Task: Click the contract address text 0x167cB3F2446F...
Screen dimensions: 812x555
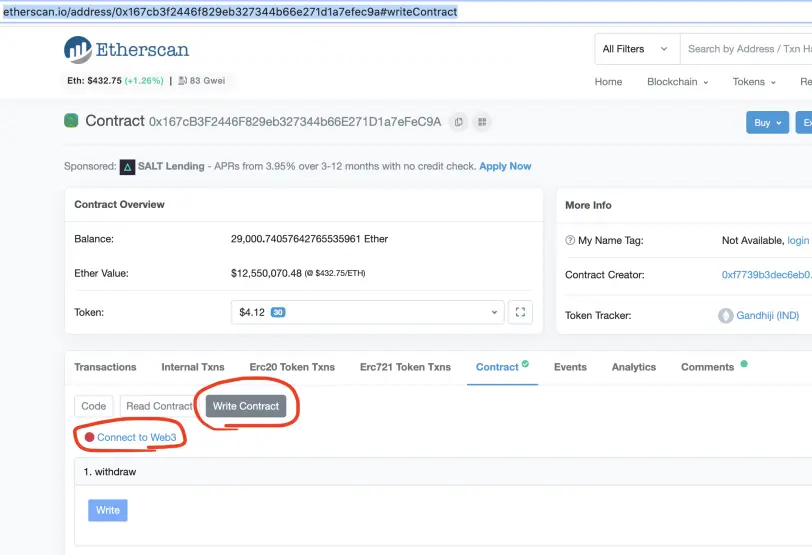Action: [x=295, y=122]
